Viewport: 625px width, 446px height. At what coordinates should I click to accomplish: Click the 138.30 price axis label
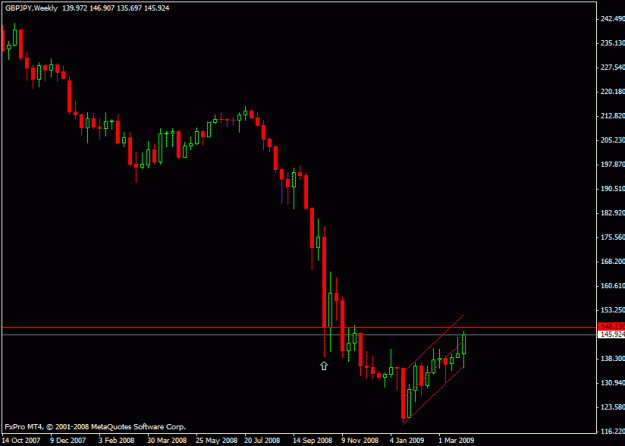coord(613,358)
